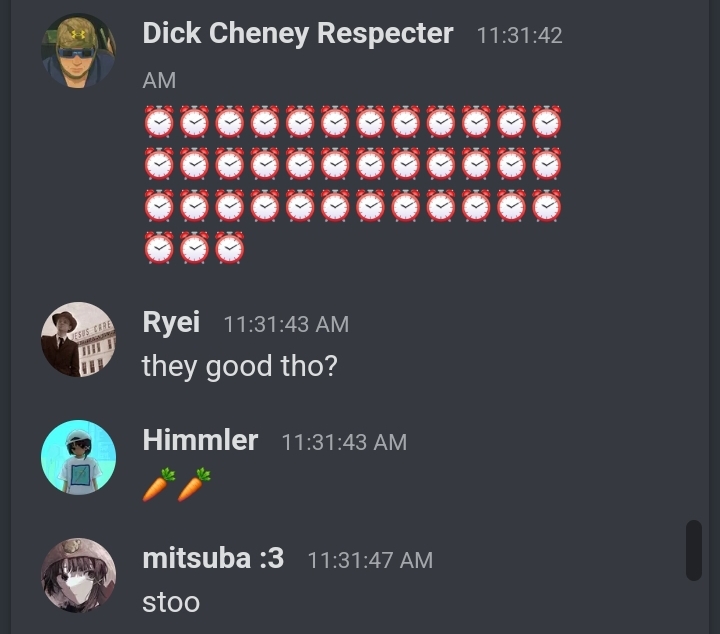The image size is (720, 634).
Task: Open Ryei's profile picture
Action: [79, 339]
